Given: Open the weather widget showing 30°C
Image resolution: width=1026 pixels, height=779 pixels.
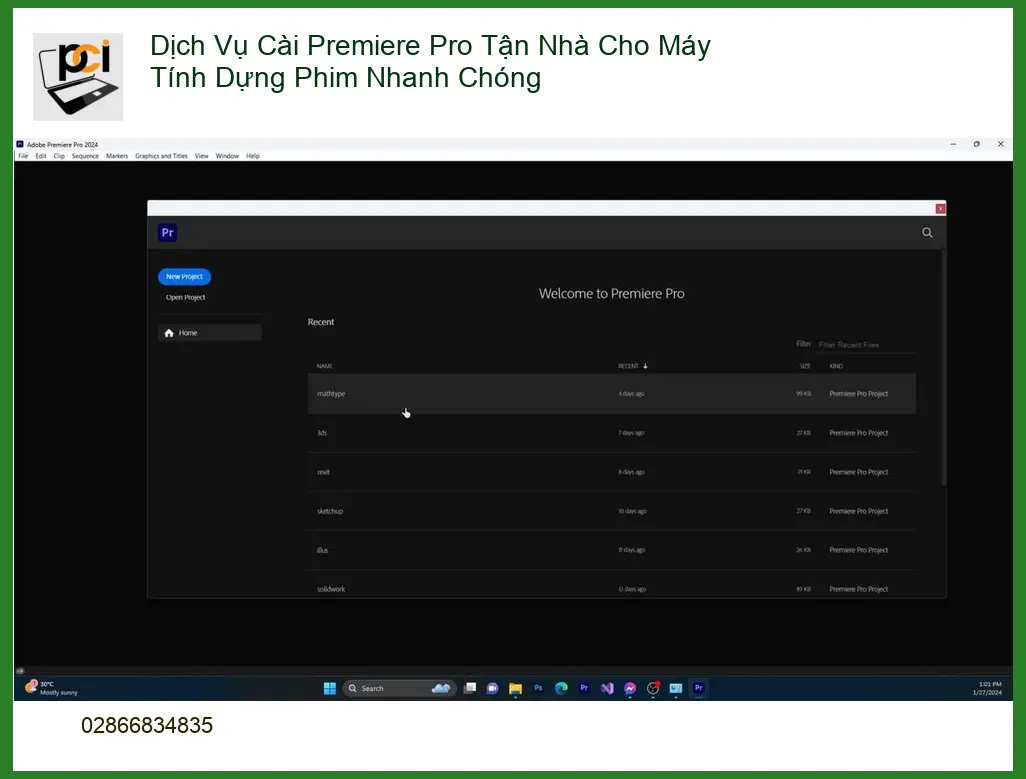Looking at the screenshot, I should [51, 688].
